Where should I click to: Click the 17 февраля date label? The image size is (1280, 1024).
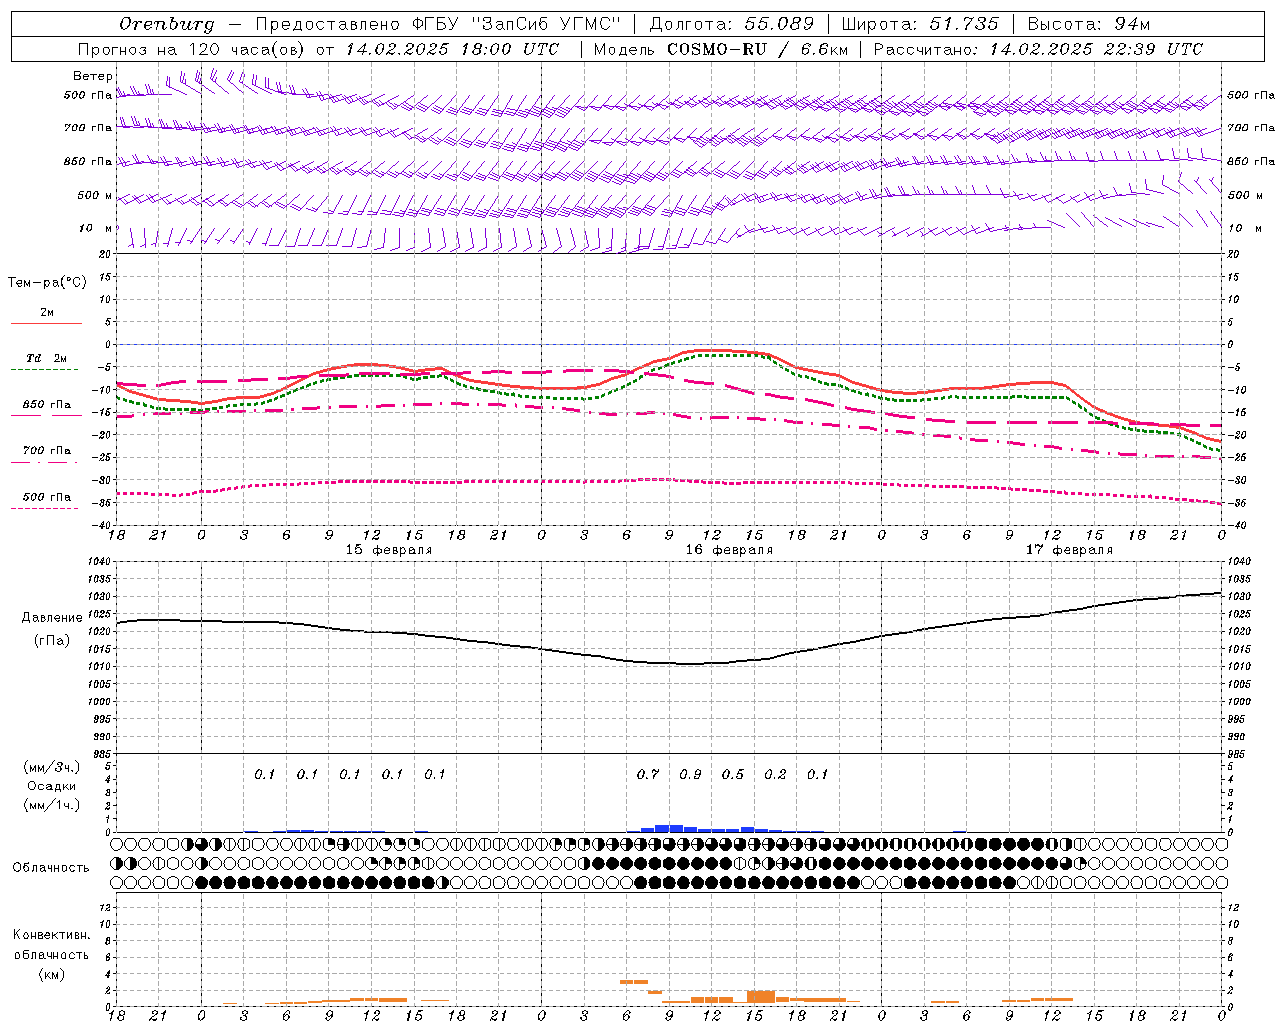(1068, 550)
